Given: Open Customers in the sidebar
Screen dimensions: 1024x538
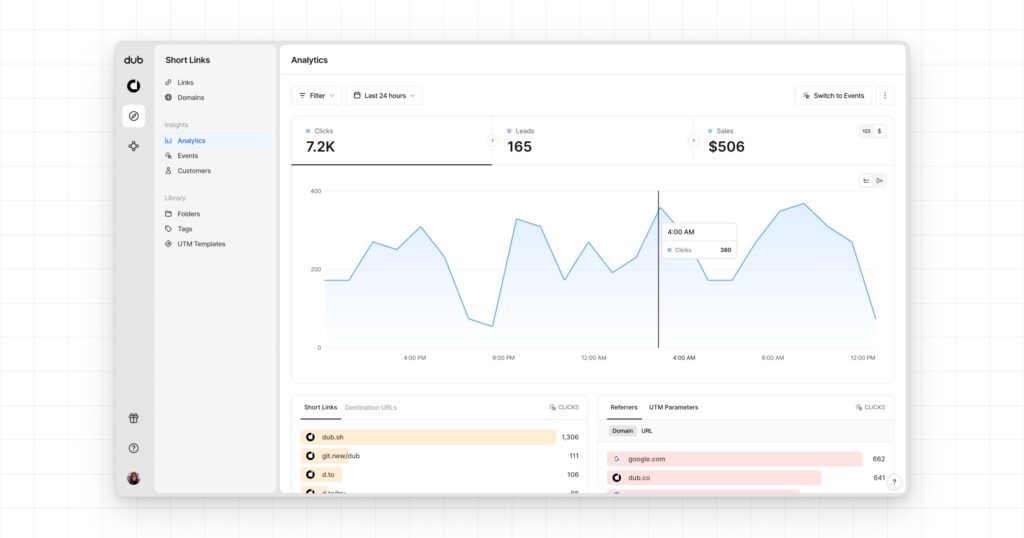Looking at the screenshot, I should point(216,170).
